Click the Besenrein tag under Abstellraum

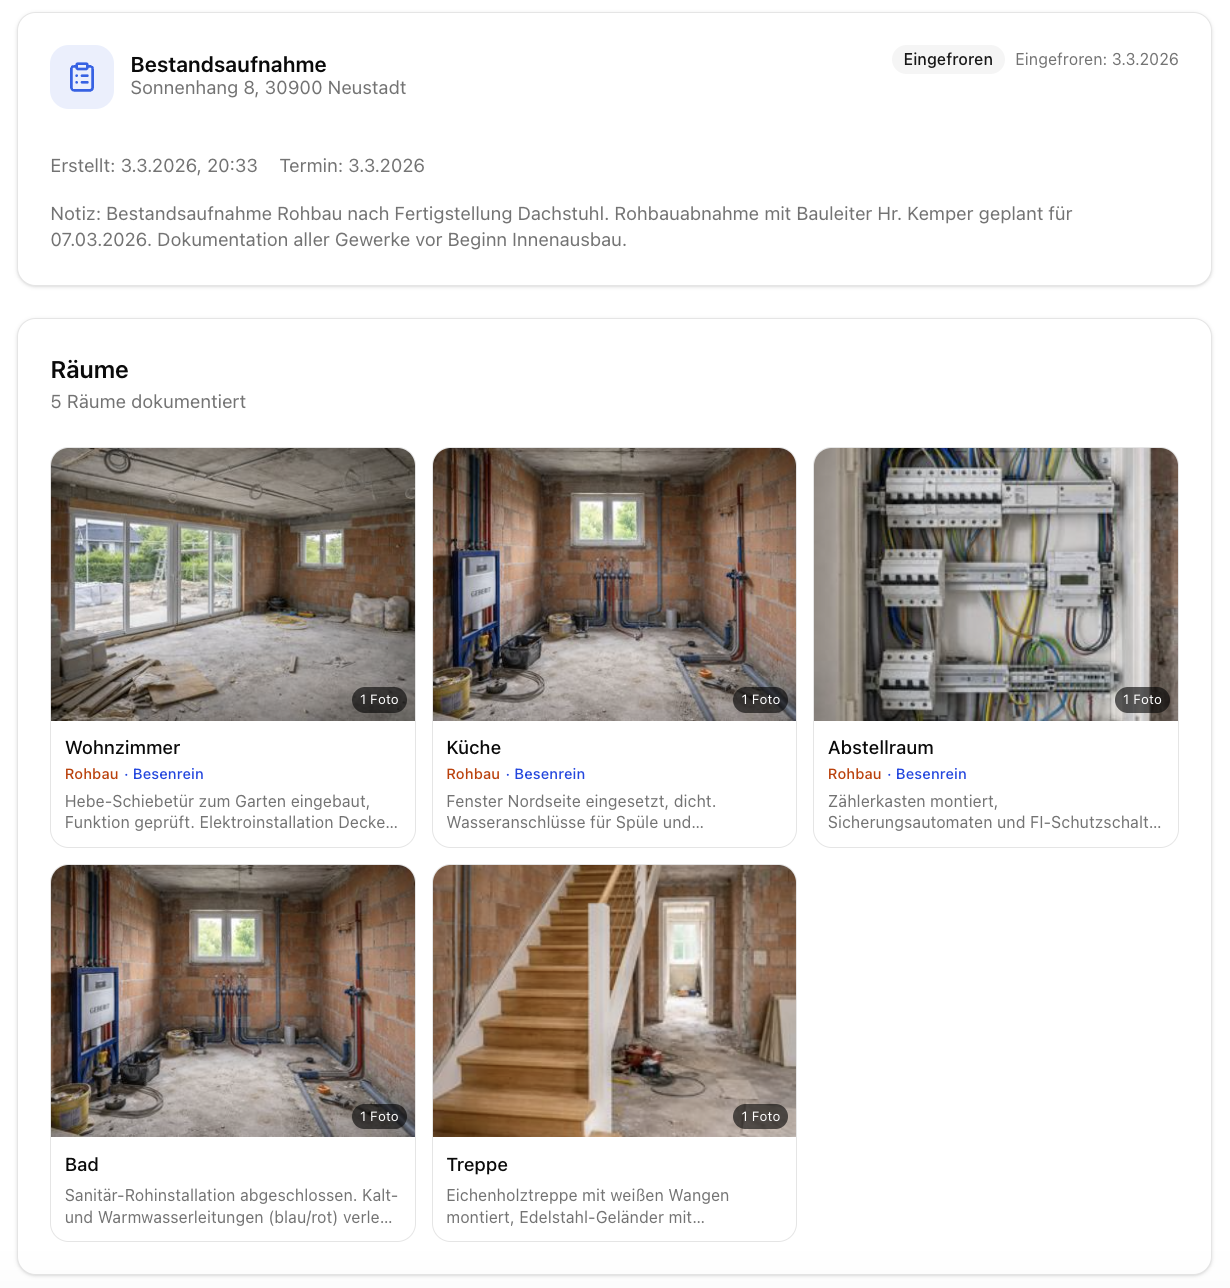pyautogui.click(x=931, y=774)
